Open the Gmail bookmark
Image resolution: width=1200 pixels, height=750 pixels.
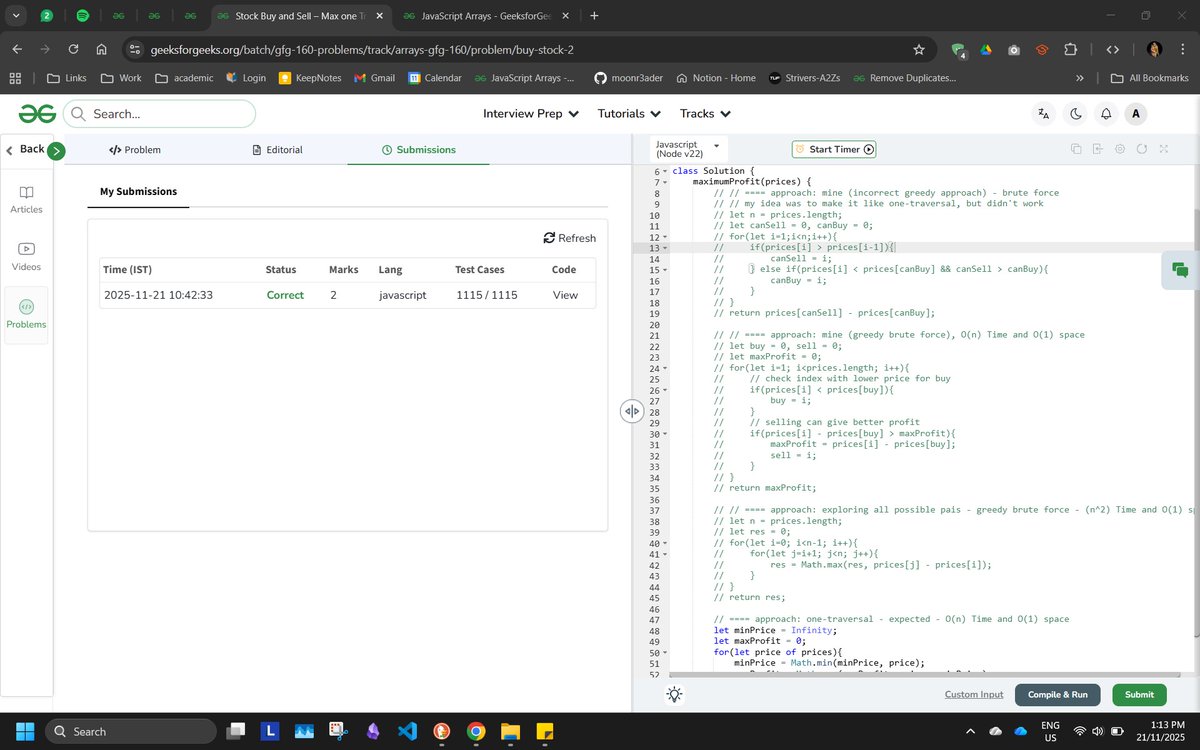click(375, 78)
